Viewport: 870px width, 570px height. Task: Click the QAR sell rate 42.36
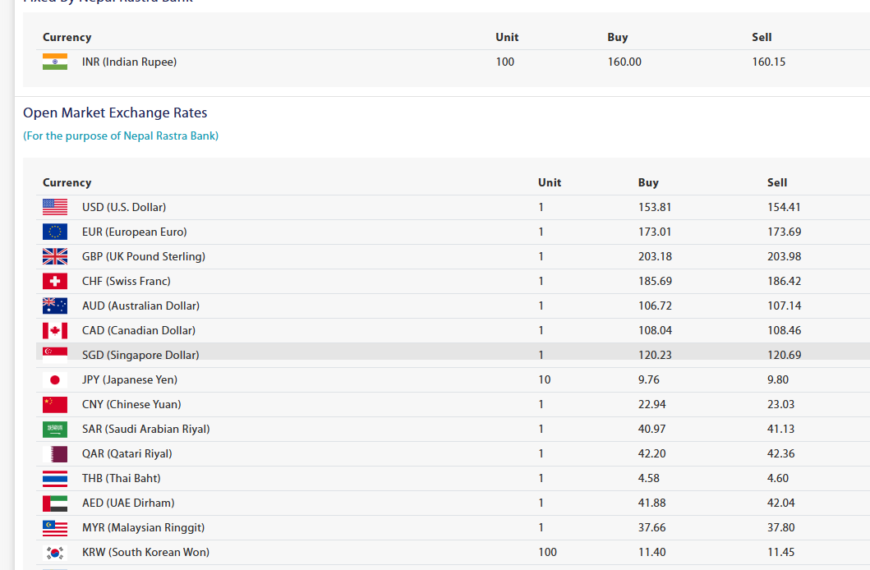click(x=781, y=453)
